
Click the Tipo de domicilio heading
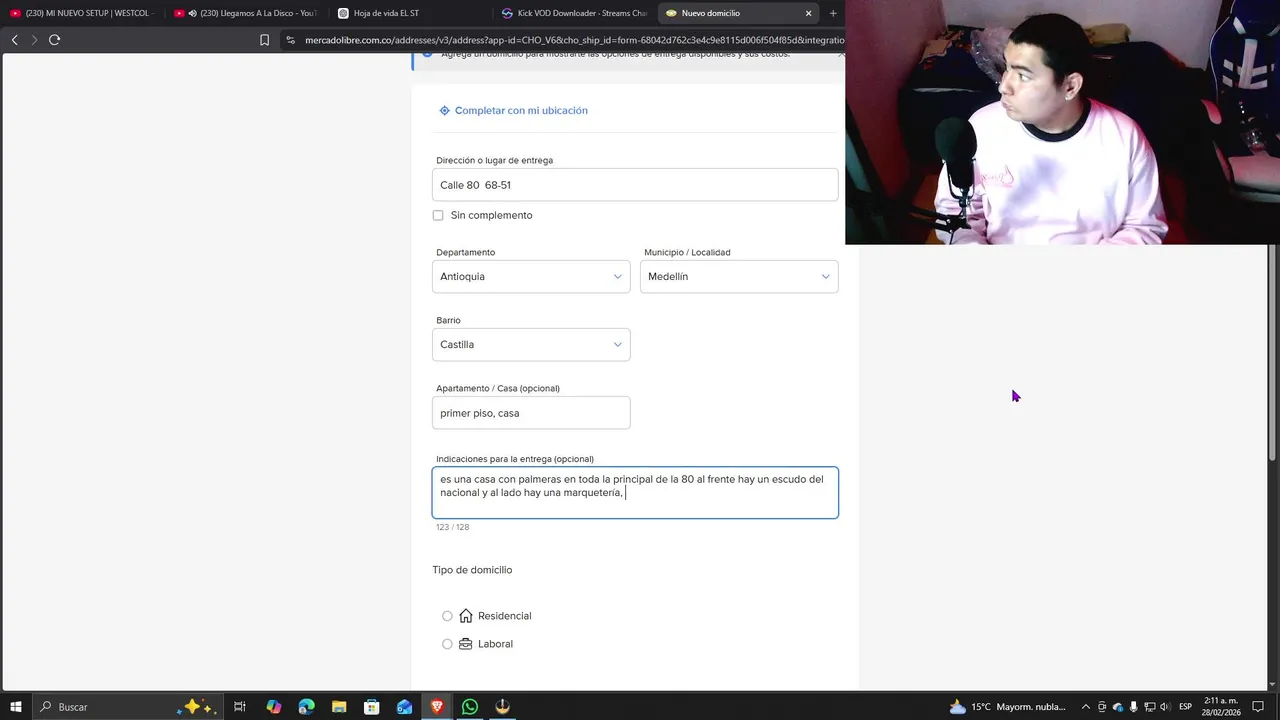coord(472,570)
